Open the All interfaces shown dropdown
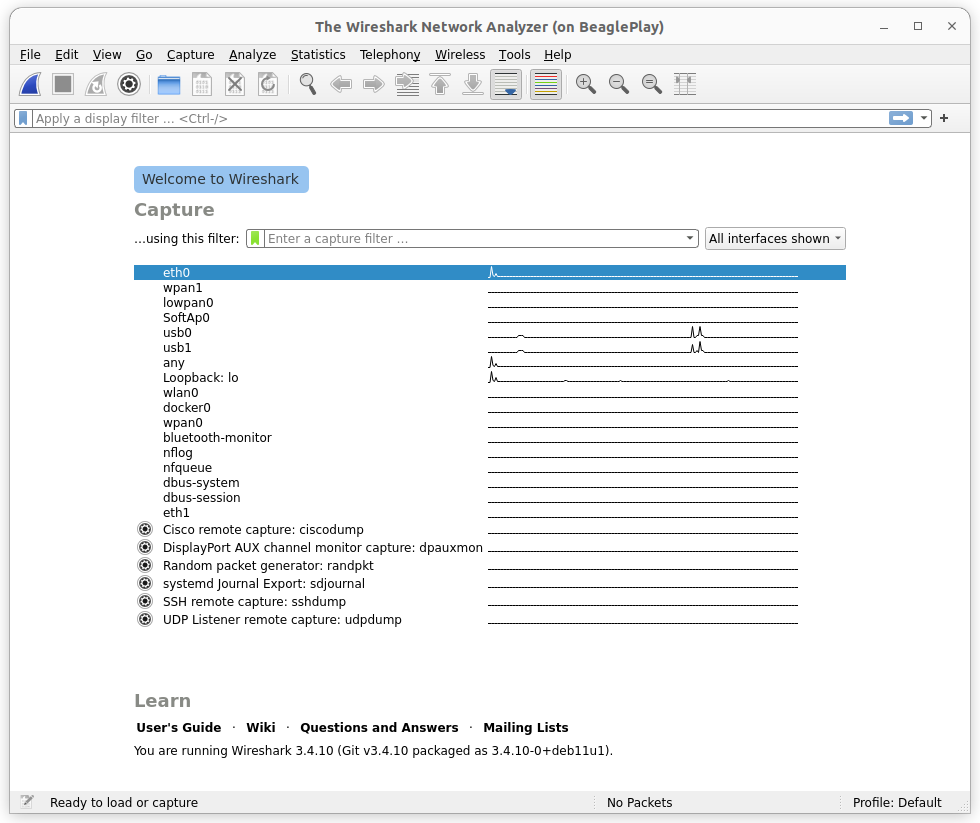Image resolution: width=980 pixels, height=823 pixels. point(774,238)
